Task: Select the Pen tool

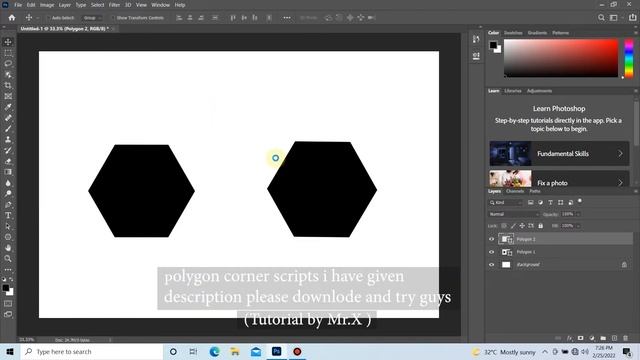Action: click(x=8, y=204)
